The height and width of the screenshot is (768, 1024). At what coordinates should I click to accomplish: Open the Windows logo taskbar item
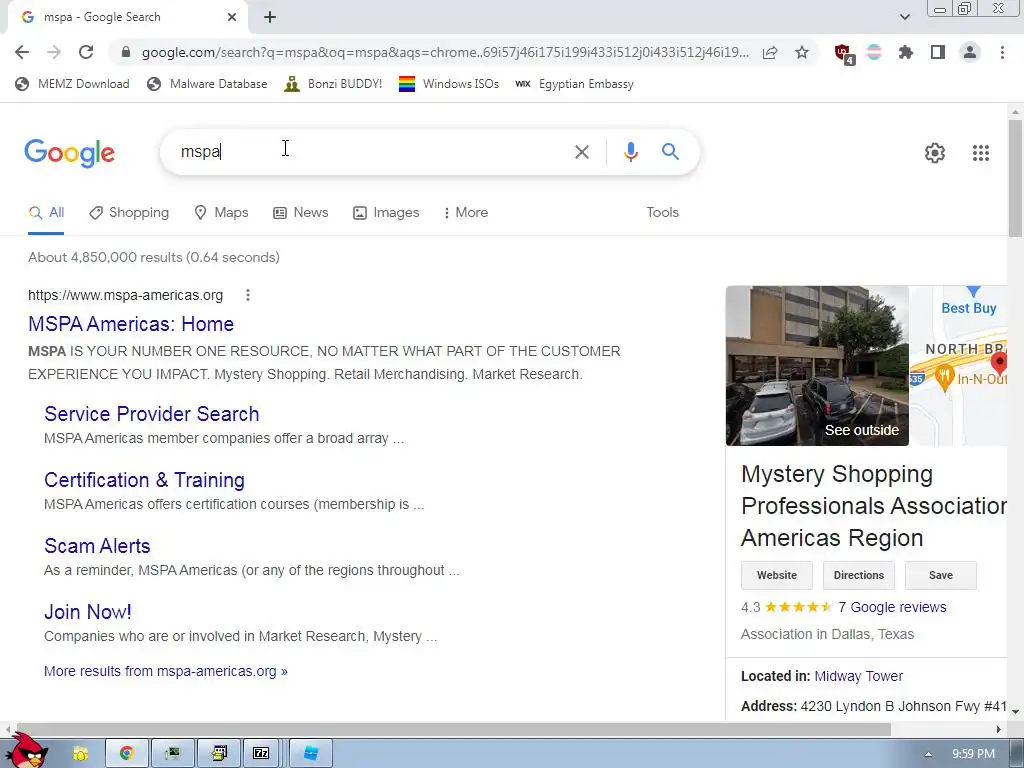click(311, 754)
